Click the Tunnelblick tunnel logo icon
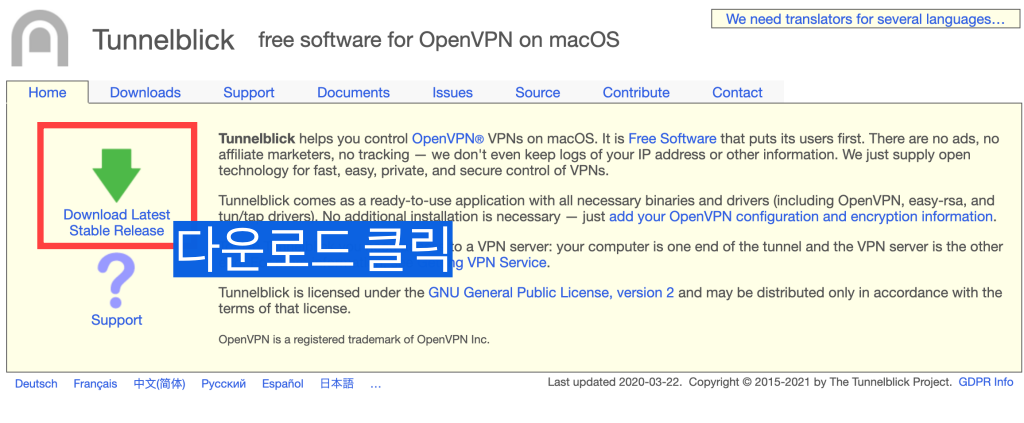The height and width of the screenshot is (423, 1024). [40, 38]
